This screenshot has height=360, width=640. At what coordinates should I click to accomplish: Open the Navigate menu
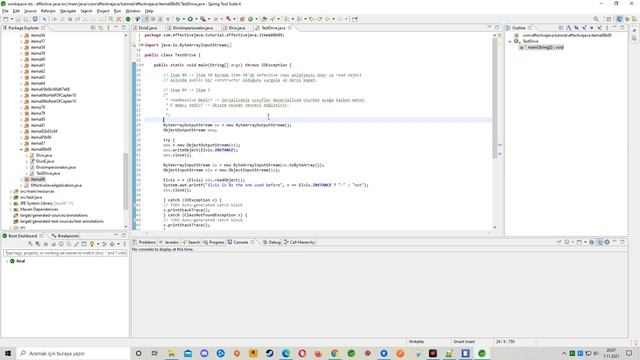pyautogui.click(x=68, y=11)
